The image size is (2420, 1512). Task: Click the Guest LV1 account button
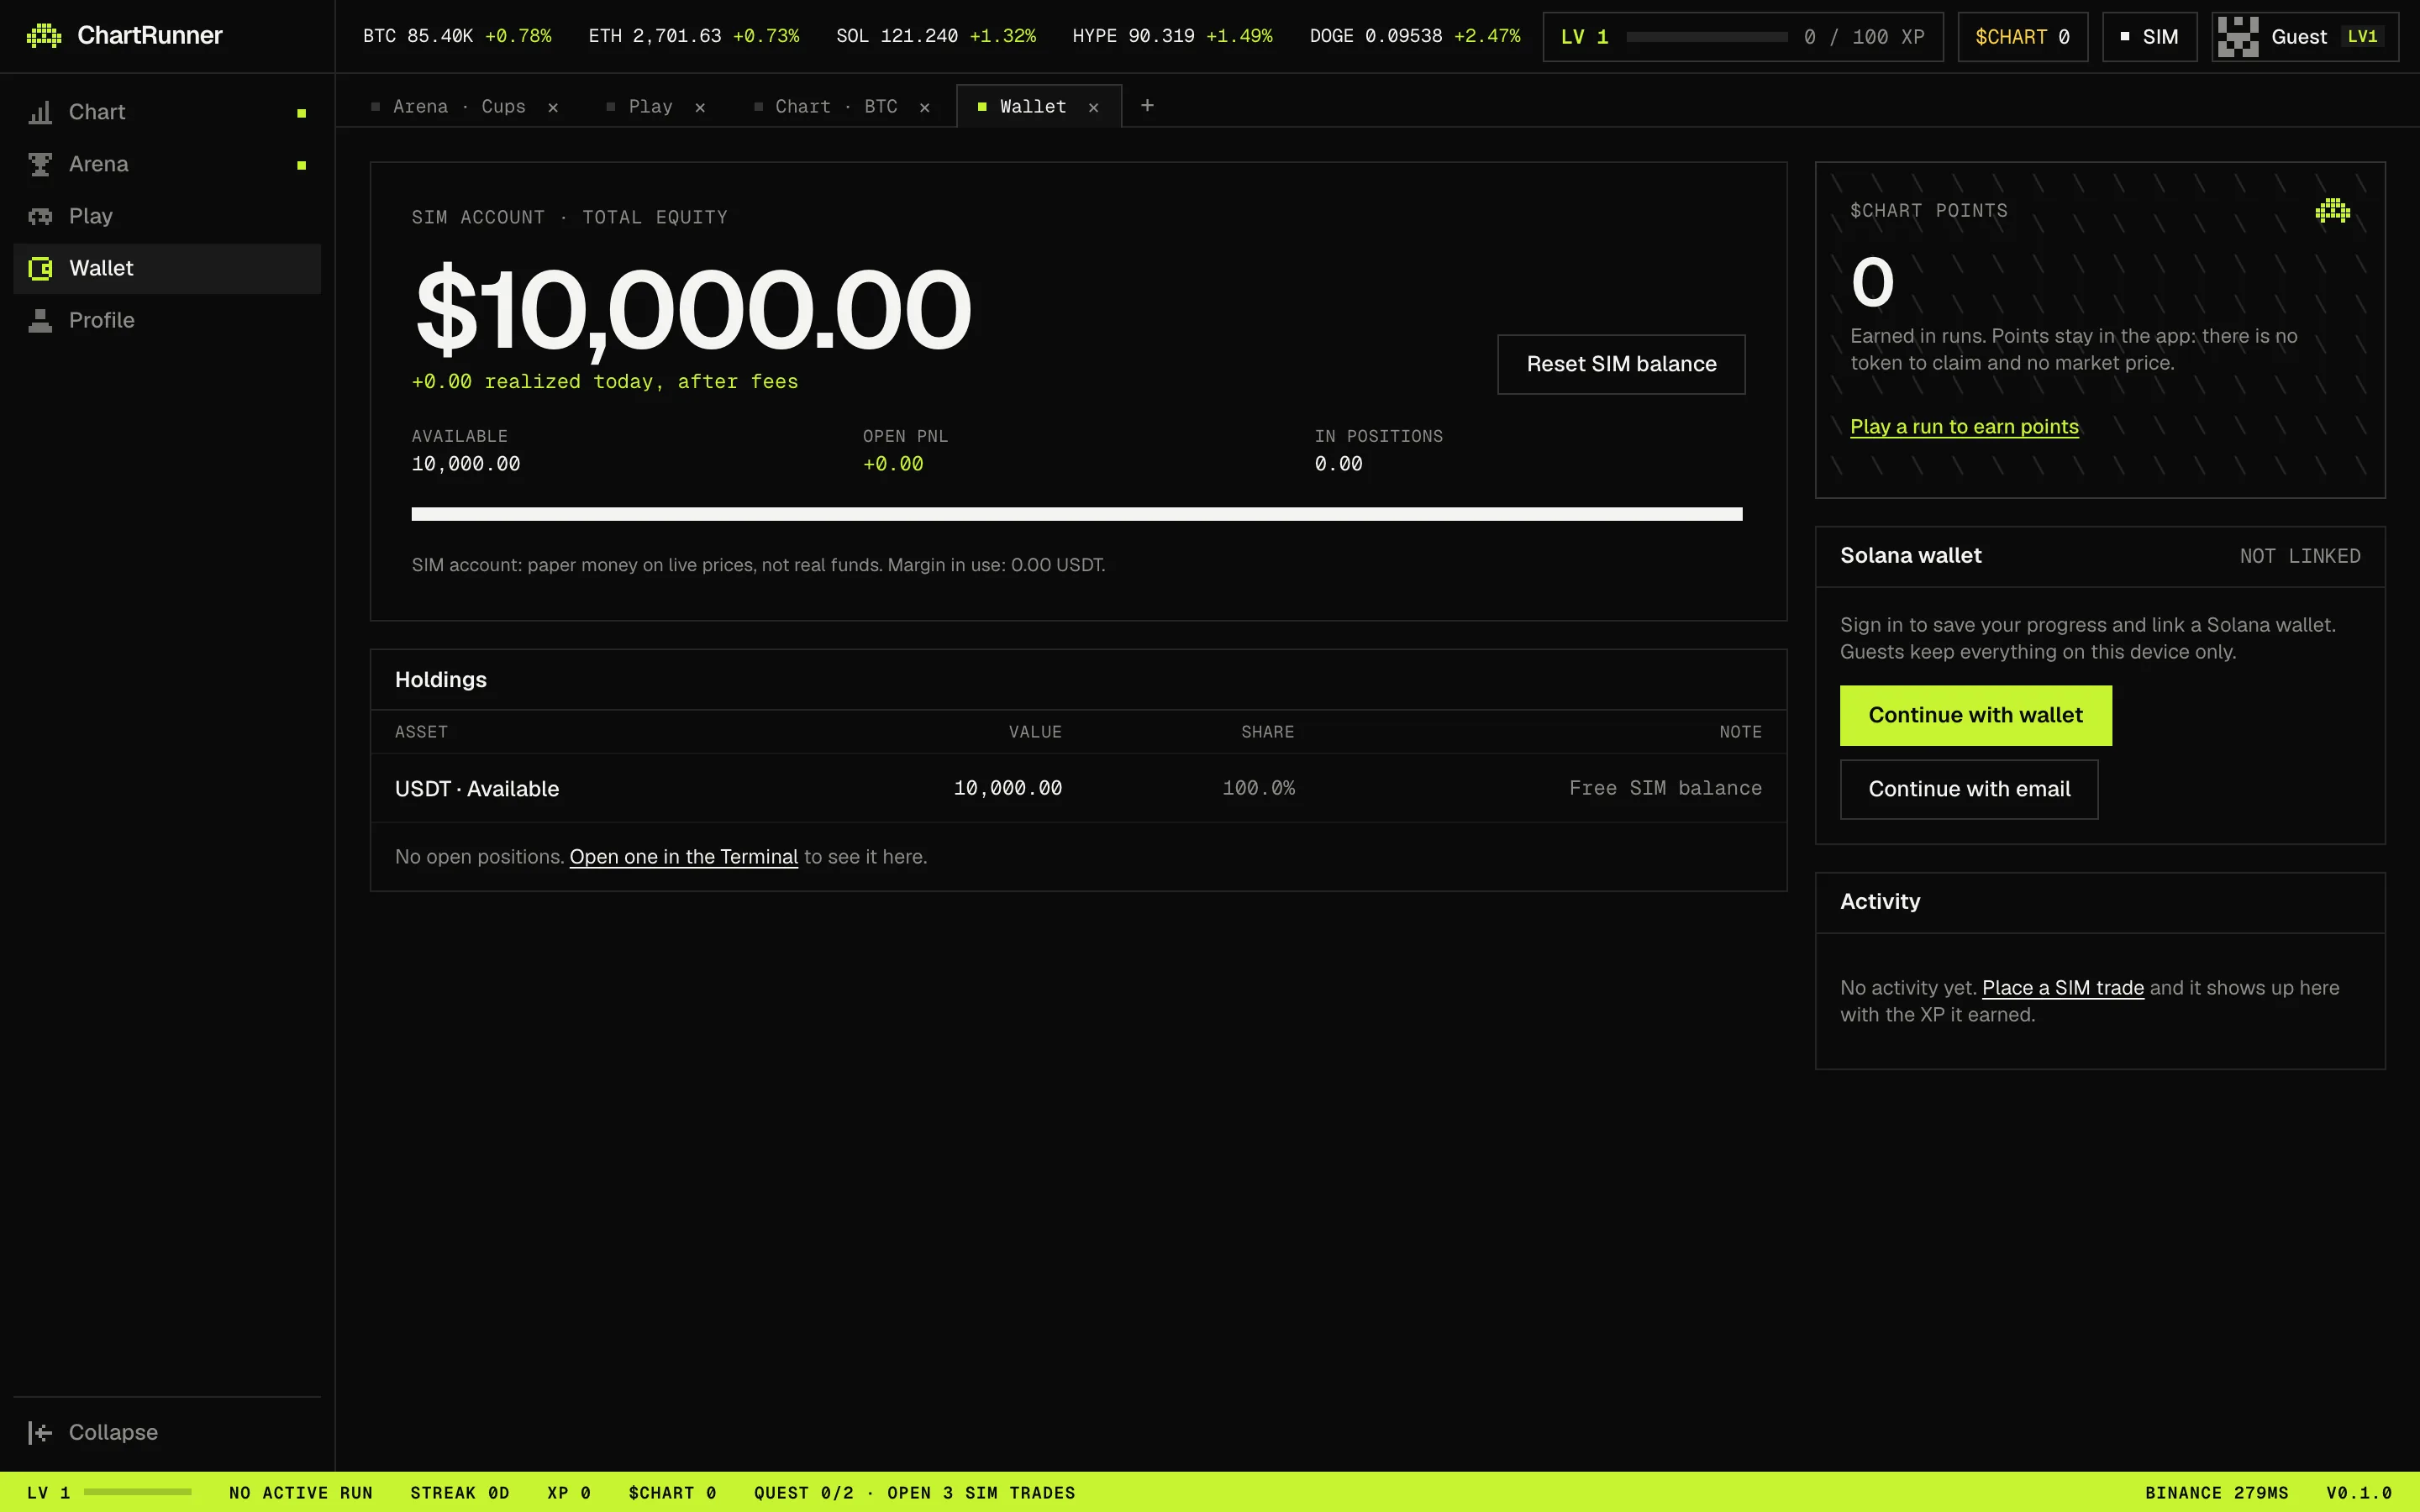coord(2305,37)
